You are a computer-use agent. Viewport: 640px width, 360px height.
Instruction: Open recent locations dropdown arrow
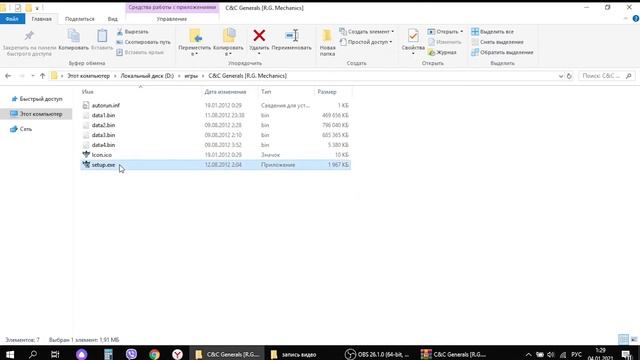[x=33, y=76]
